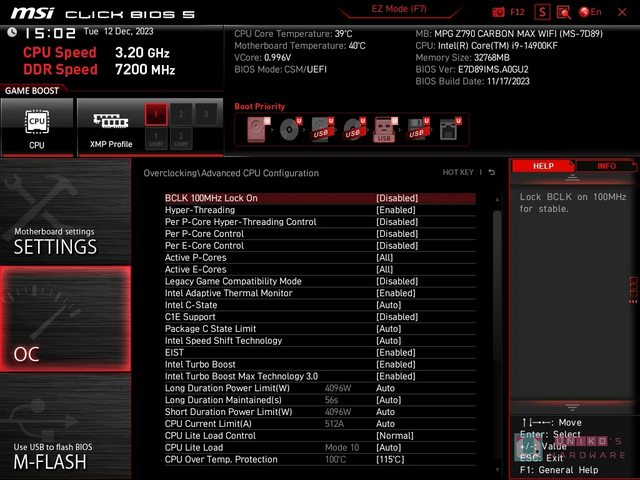
Task: Open Active P-Cores All dropdown
Action: point(385,257)
